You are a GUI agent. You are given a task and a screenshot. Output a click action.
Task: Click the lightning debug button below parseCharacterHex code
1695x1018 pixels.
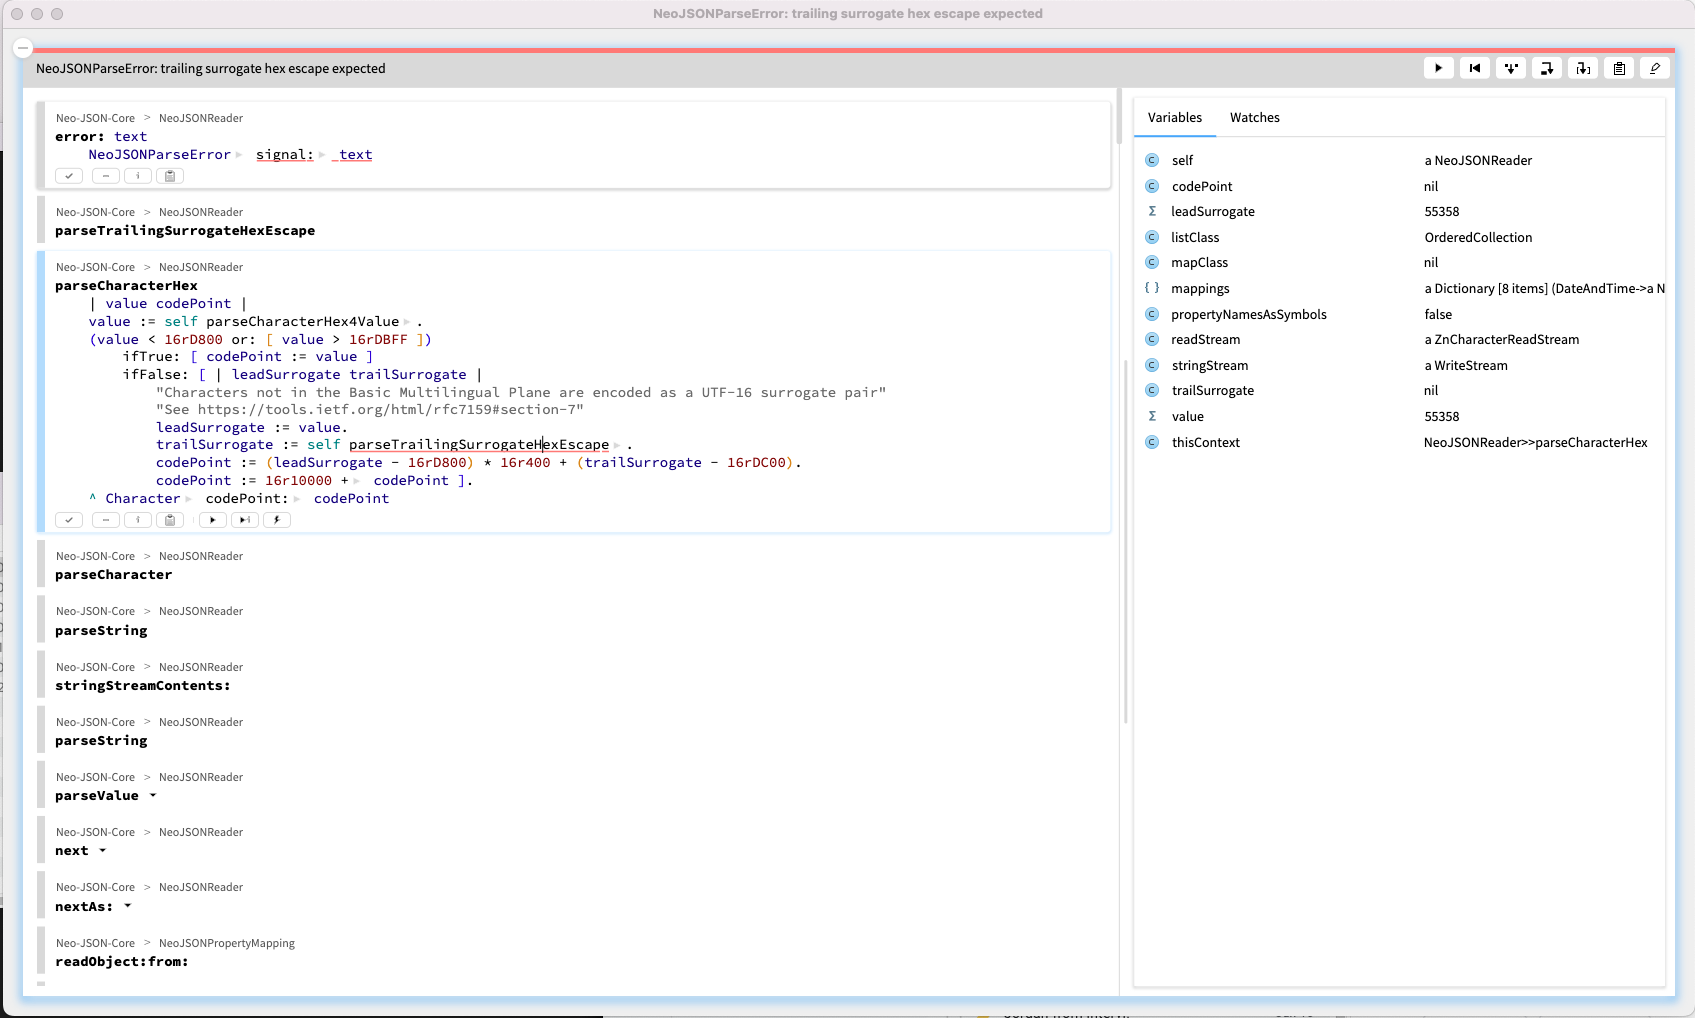point(277,520)
